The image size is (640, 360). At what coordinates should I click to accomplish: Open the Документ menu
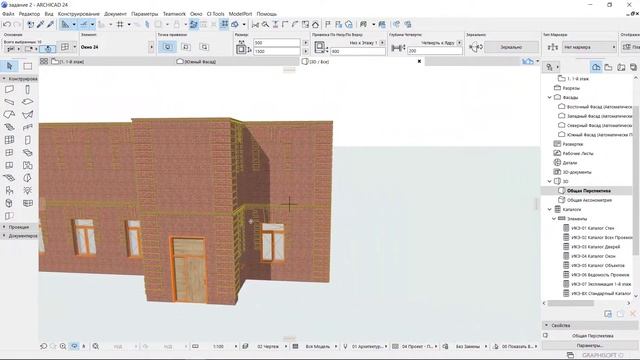116,14
